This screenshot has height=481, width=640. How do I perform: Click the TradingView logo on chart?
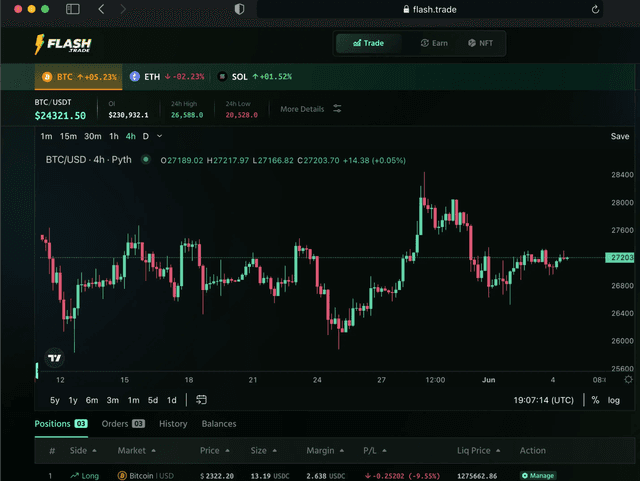point(54,358)
